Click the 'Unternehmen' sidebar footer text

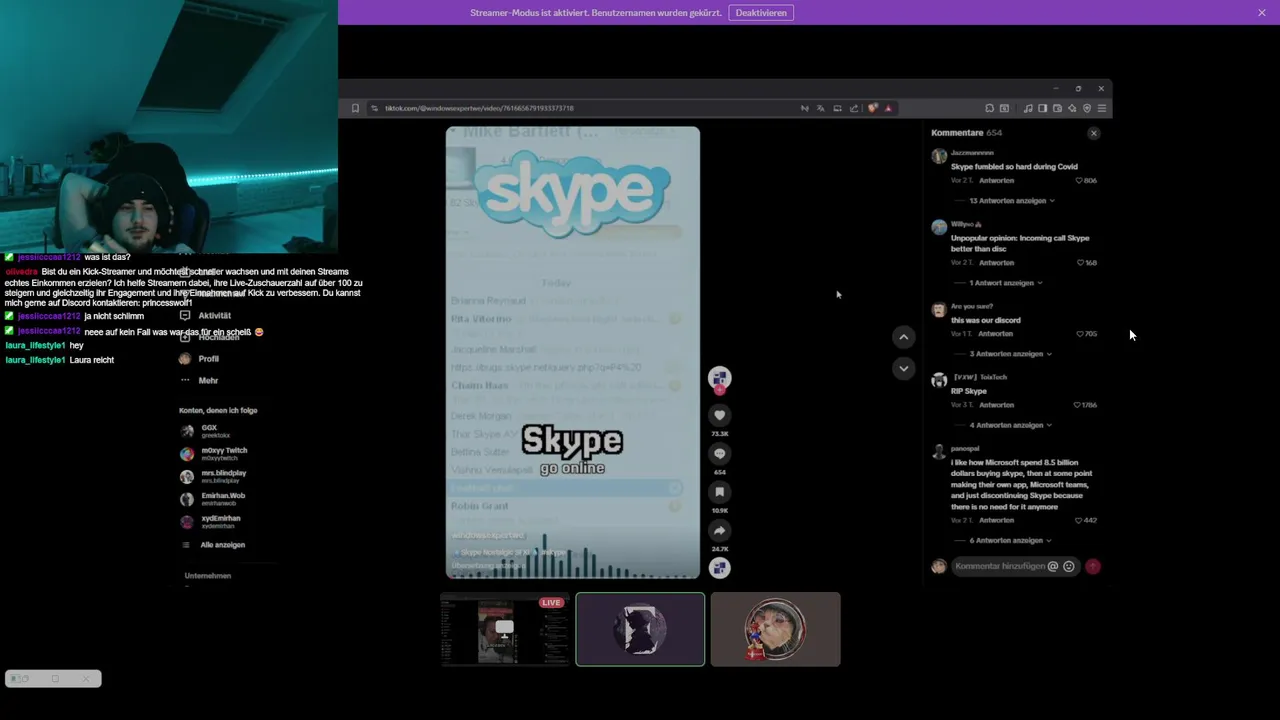pos(207,576)
